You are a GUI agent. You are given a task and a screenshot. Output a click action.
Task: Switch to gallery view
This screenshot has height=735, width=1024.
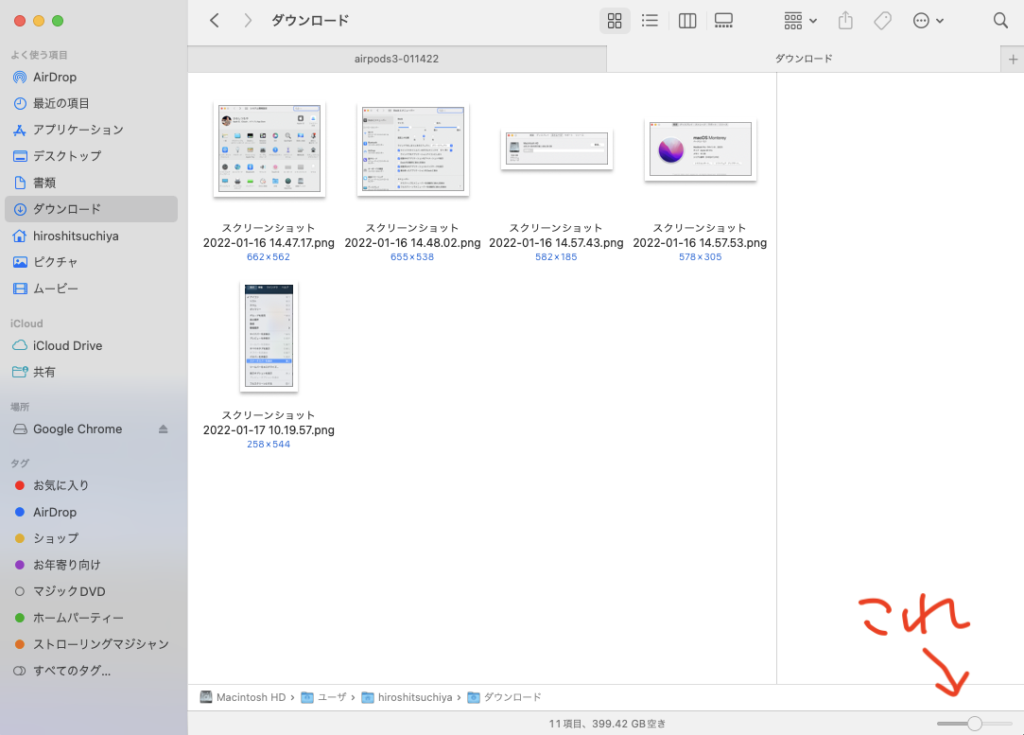[724, 20]
